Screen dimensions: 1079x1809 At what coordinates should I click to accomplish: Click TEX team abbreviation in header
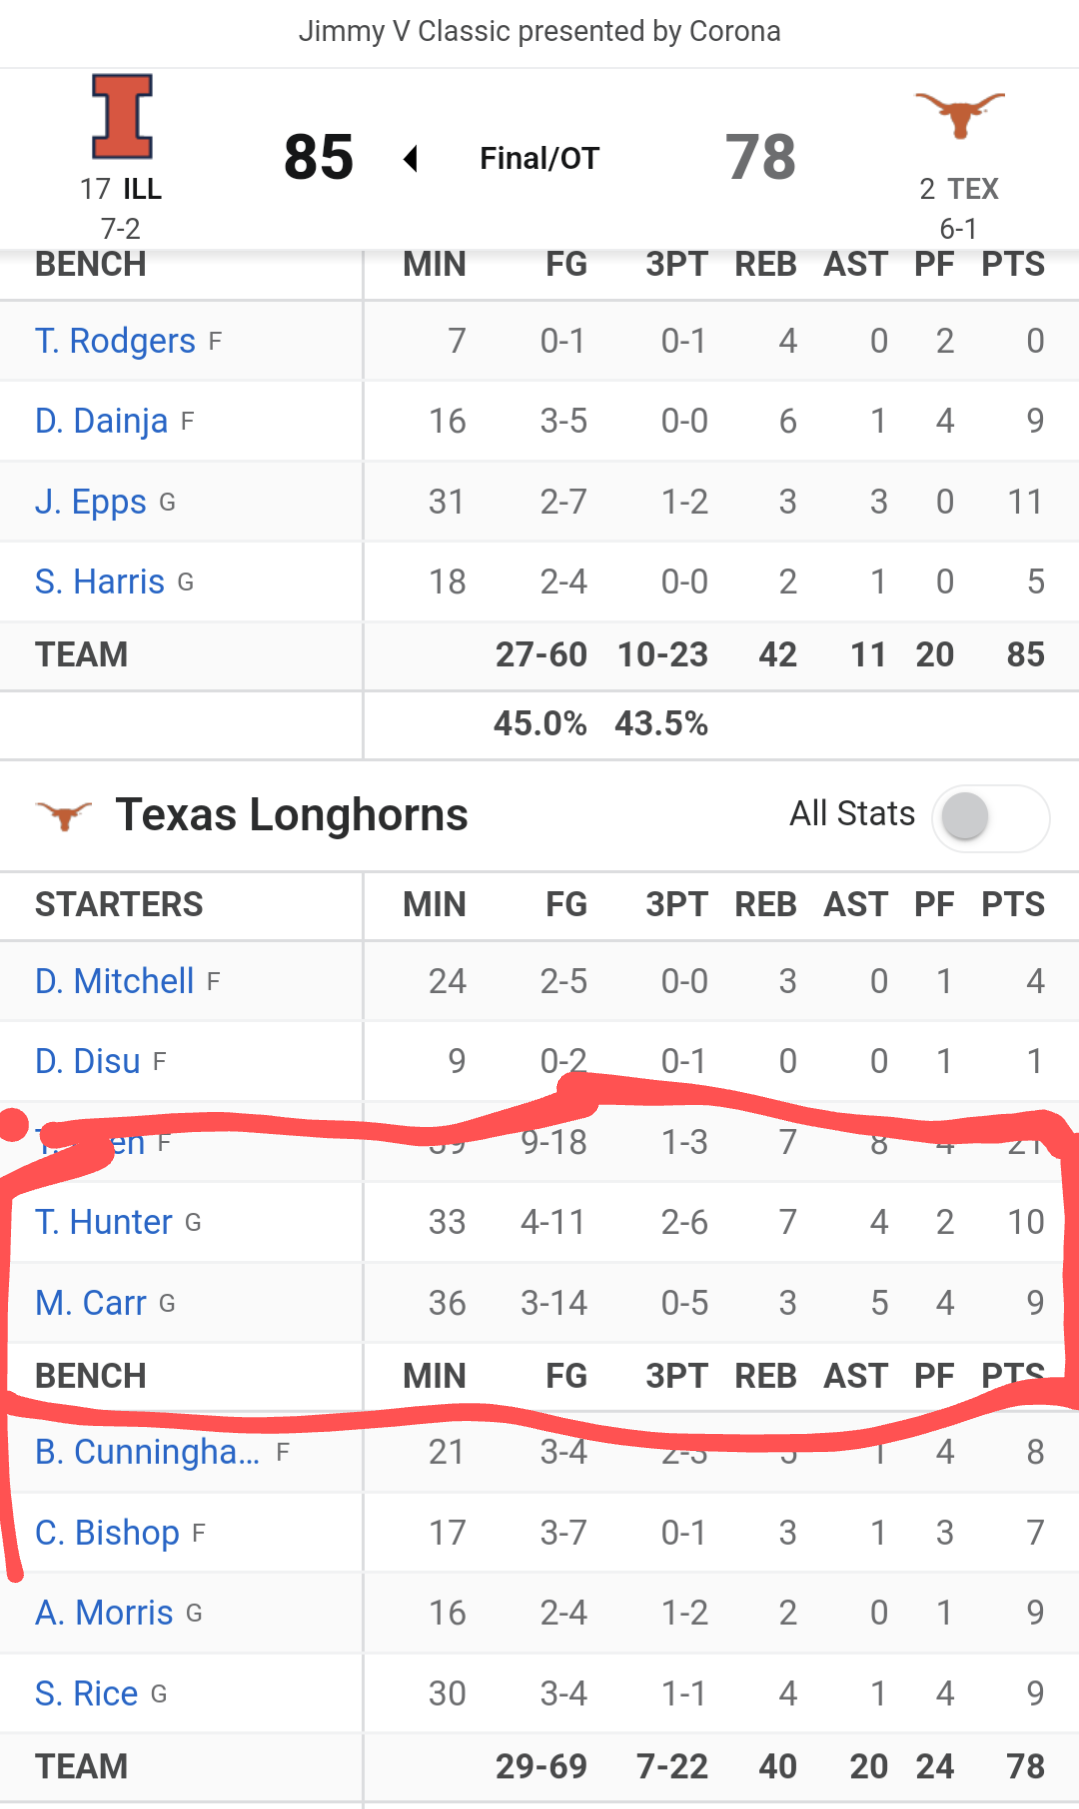(x=972, y=189)
